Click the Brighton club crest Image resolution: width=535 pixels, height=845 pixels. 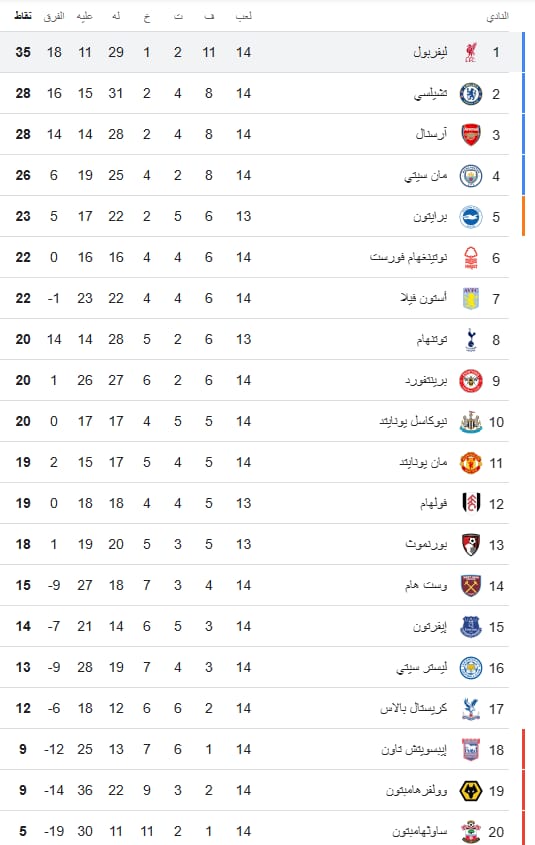pos(471,217)
